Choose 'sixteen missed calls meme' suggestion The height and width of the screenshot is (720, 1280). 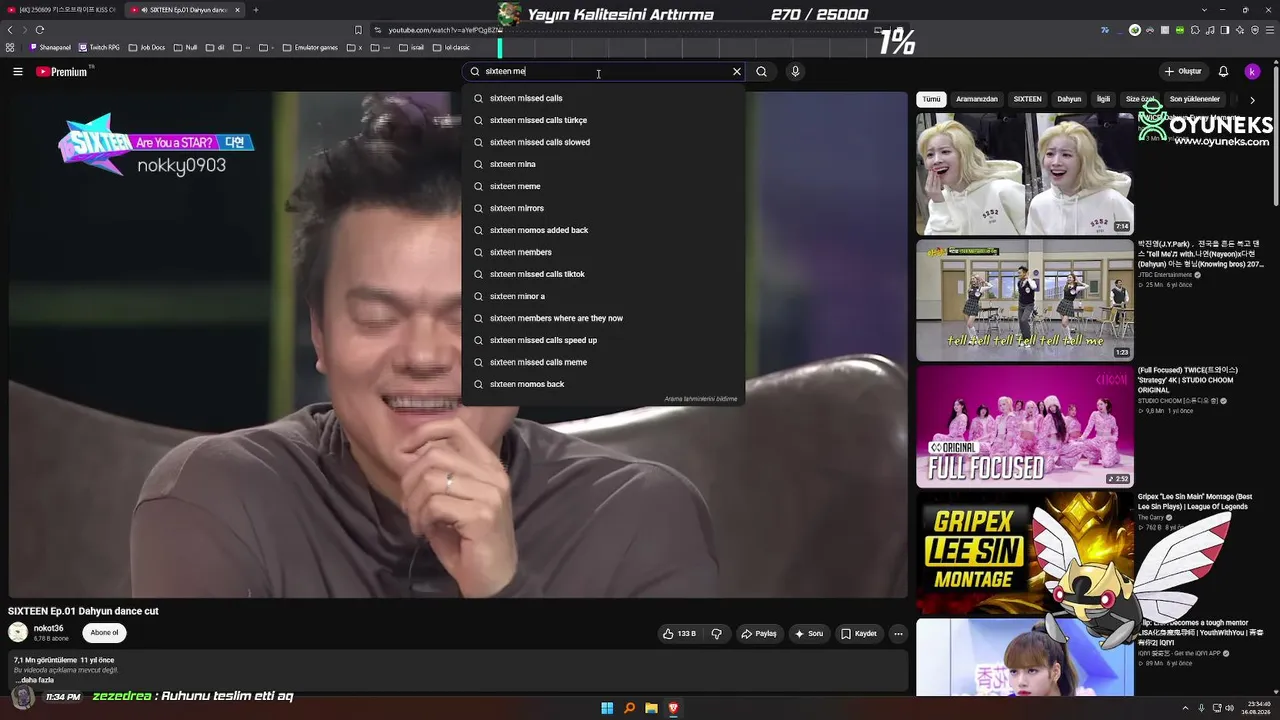(x=603, y=362)
